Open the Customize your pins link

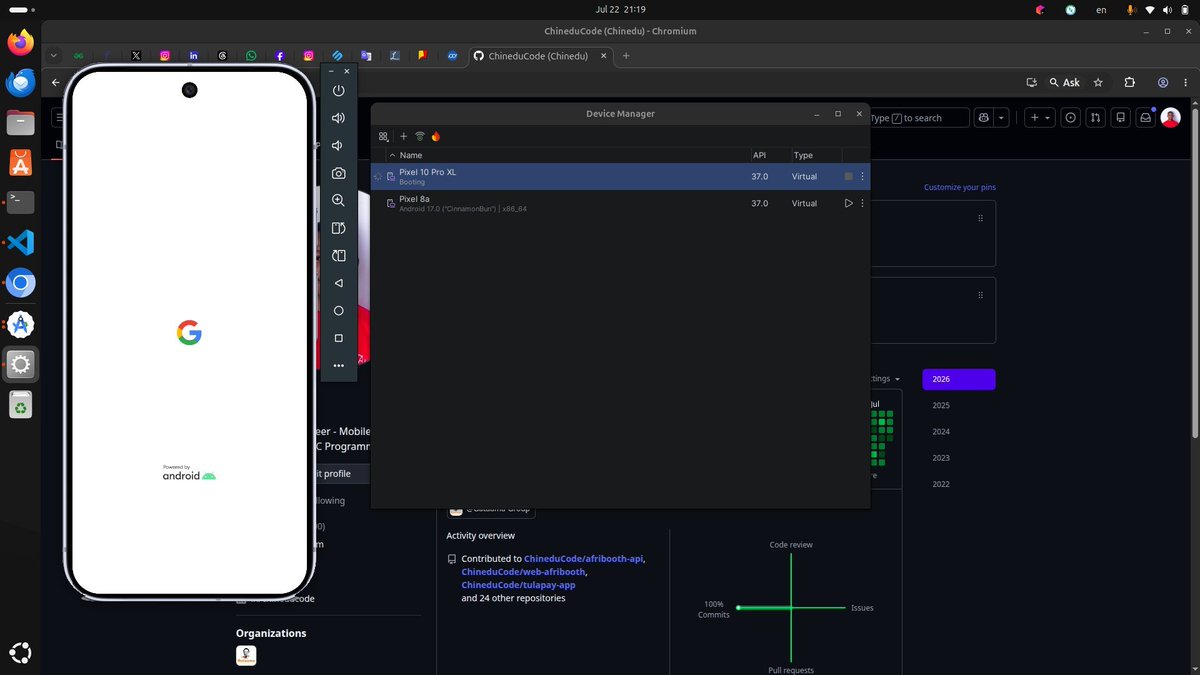pos(960,187)
